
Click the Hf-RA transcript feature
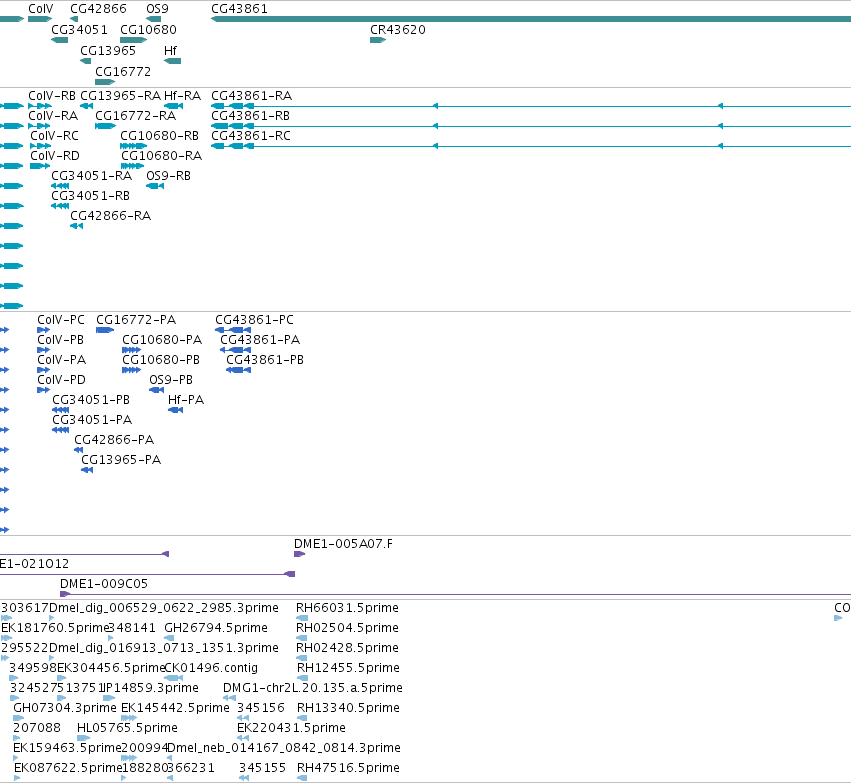pos(173,106)
